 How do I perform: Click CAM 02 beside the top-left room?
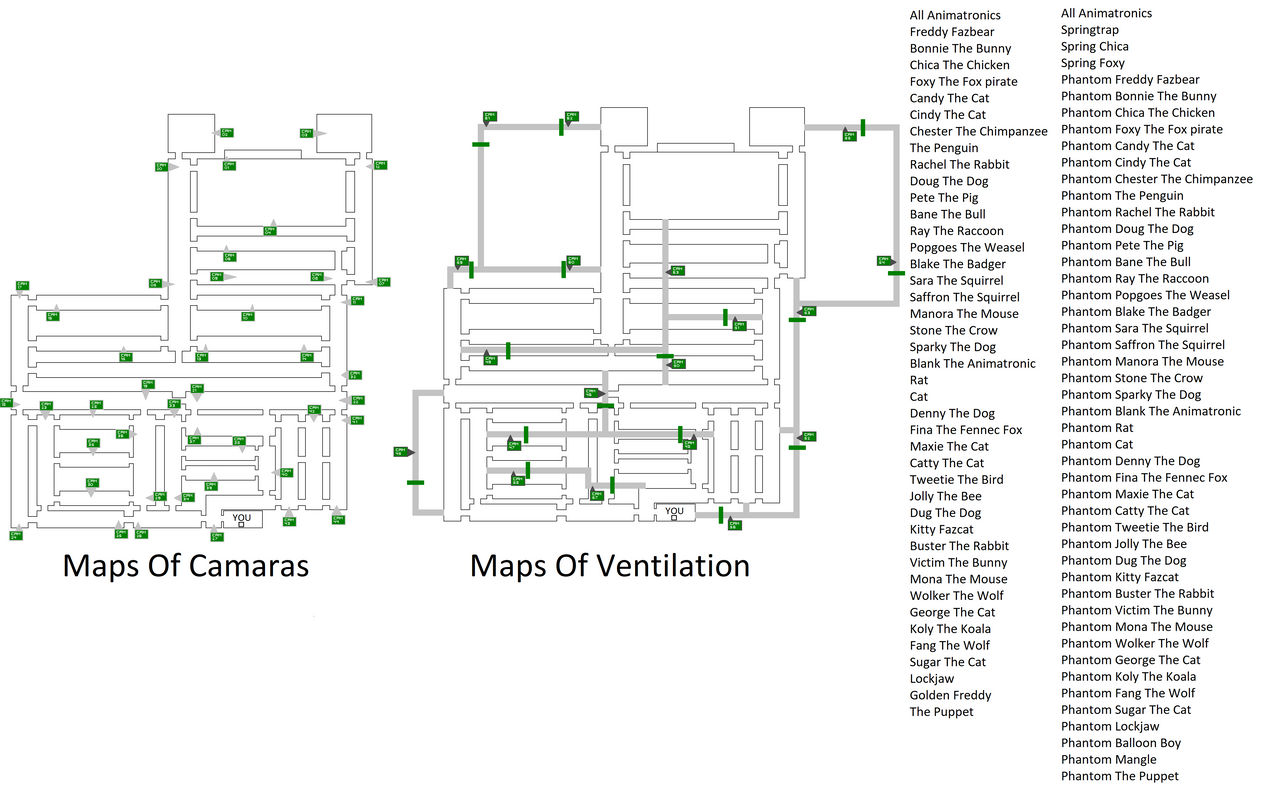tap(226, 132)
